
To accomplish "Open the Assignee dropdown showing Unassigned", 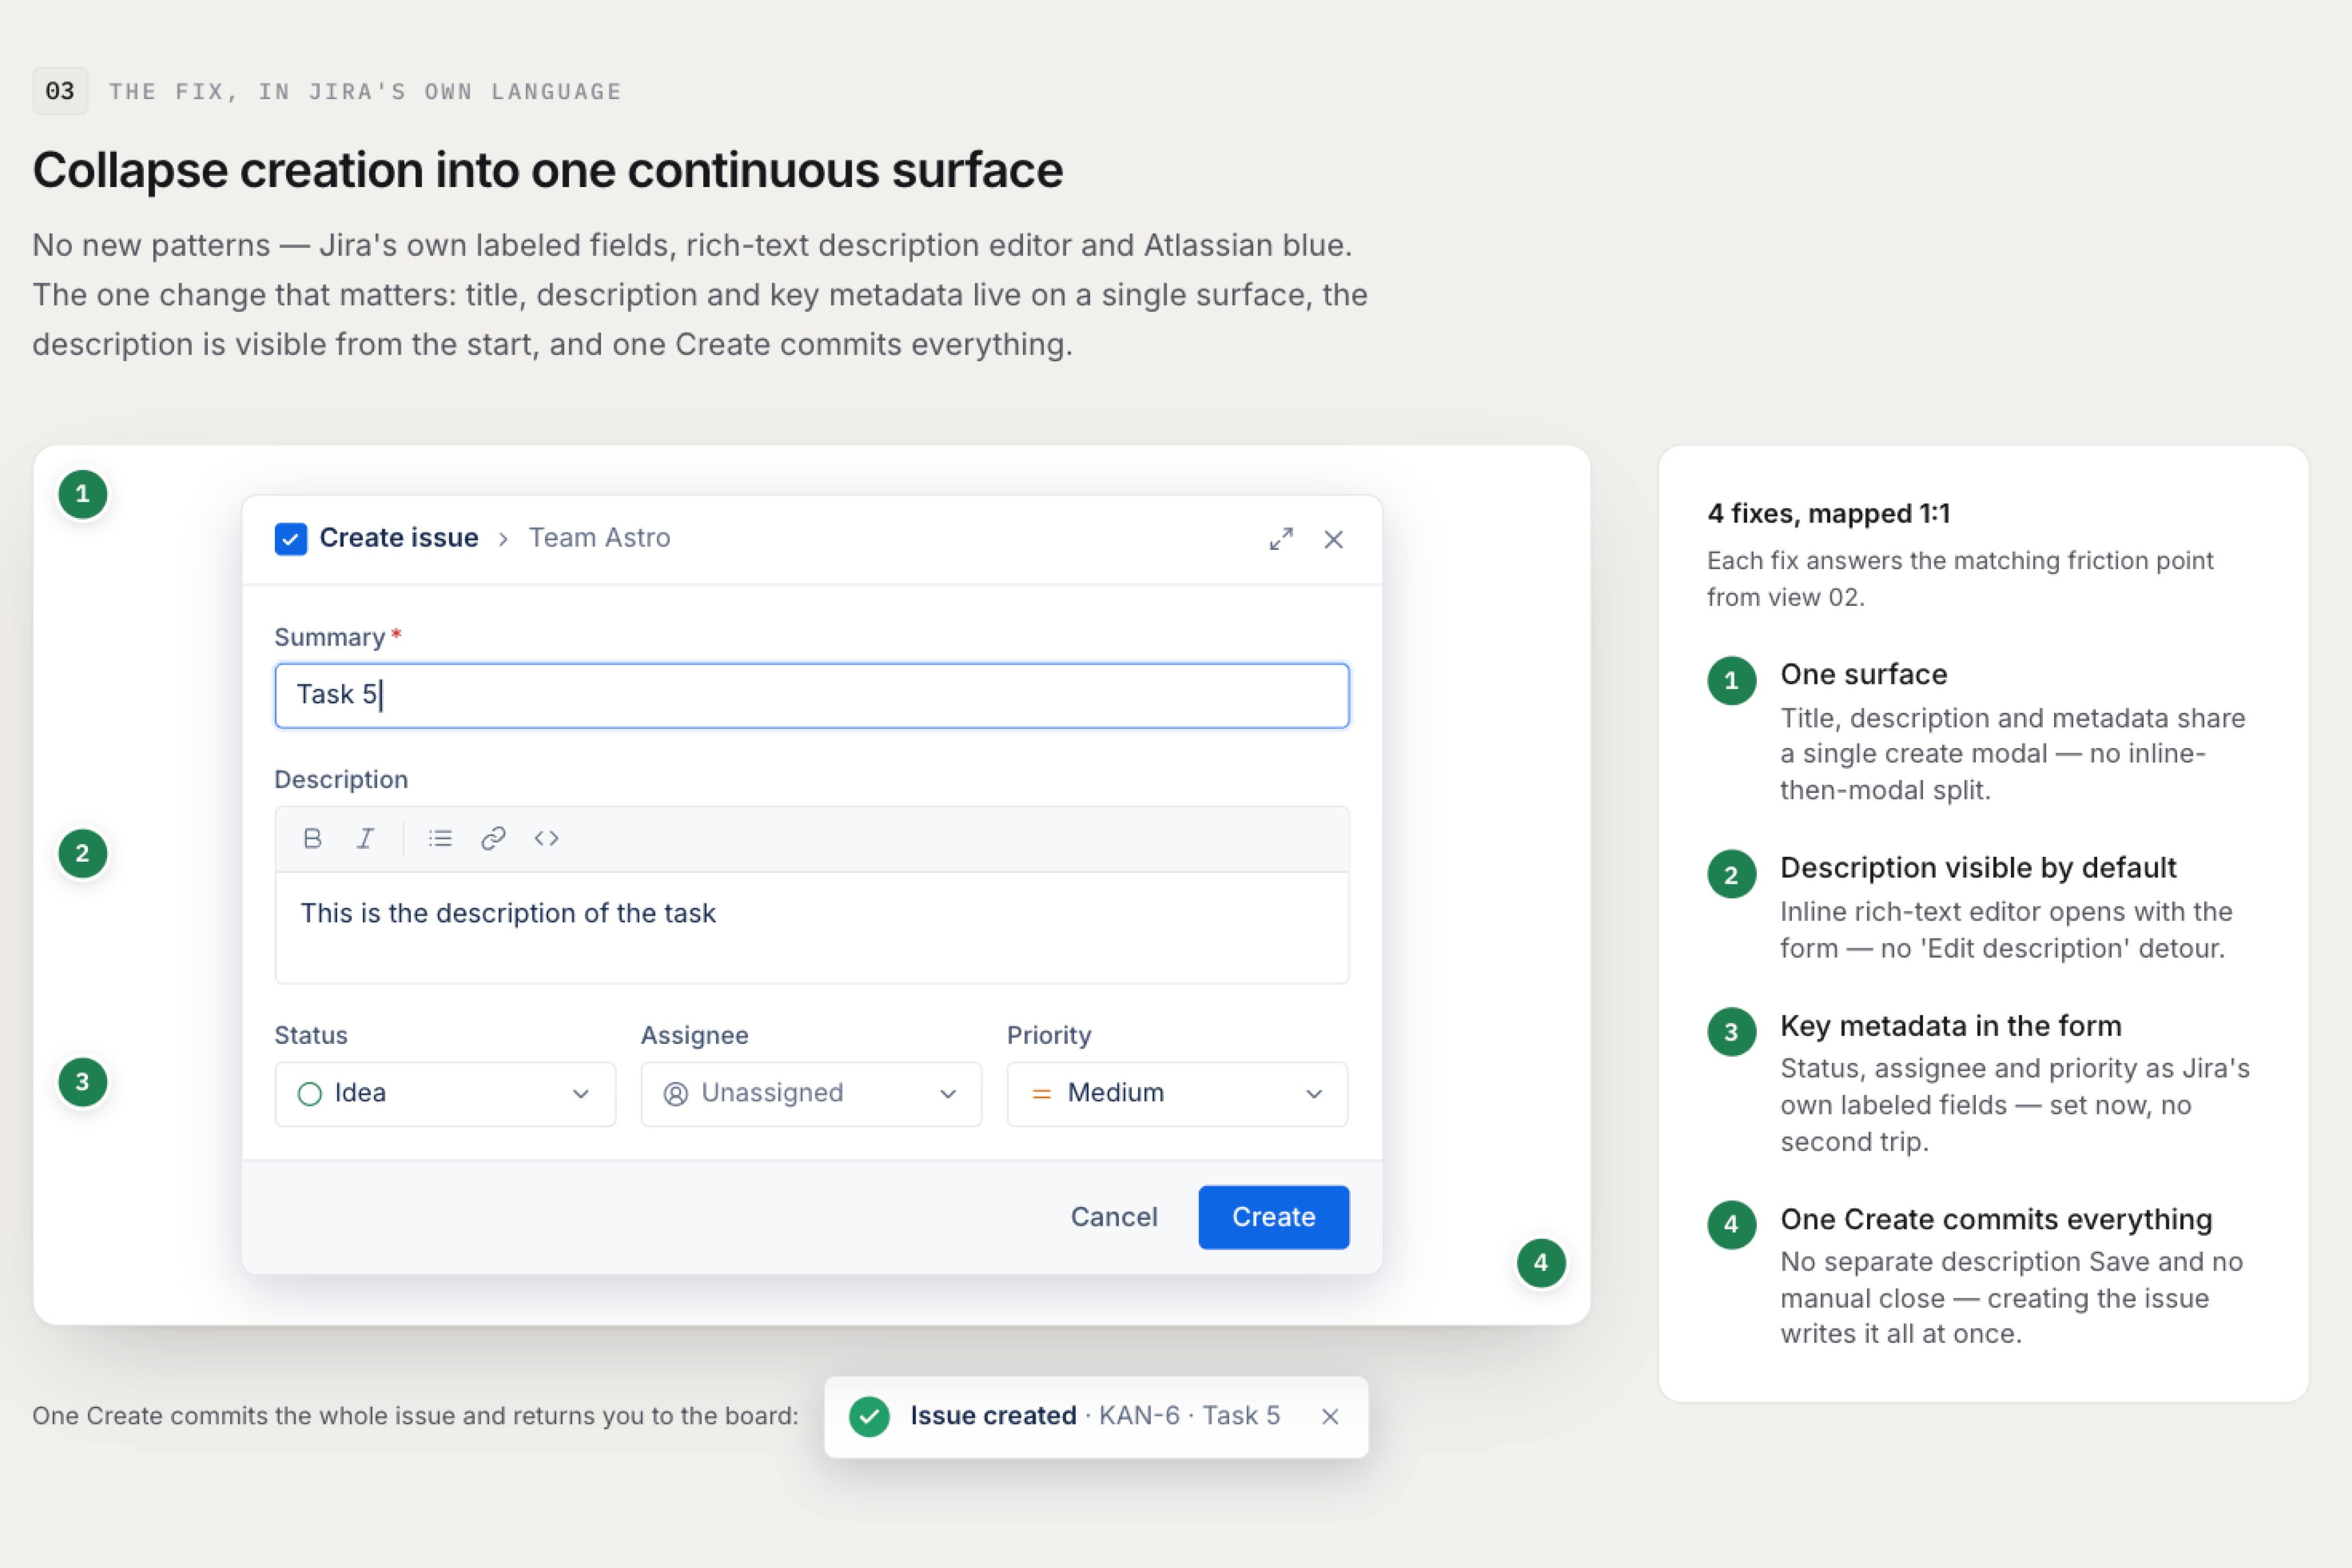I will tap(811, 1094).
